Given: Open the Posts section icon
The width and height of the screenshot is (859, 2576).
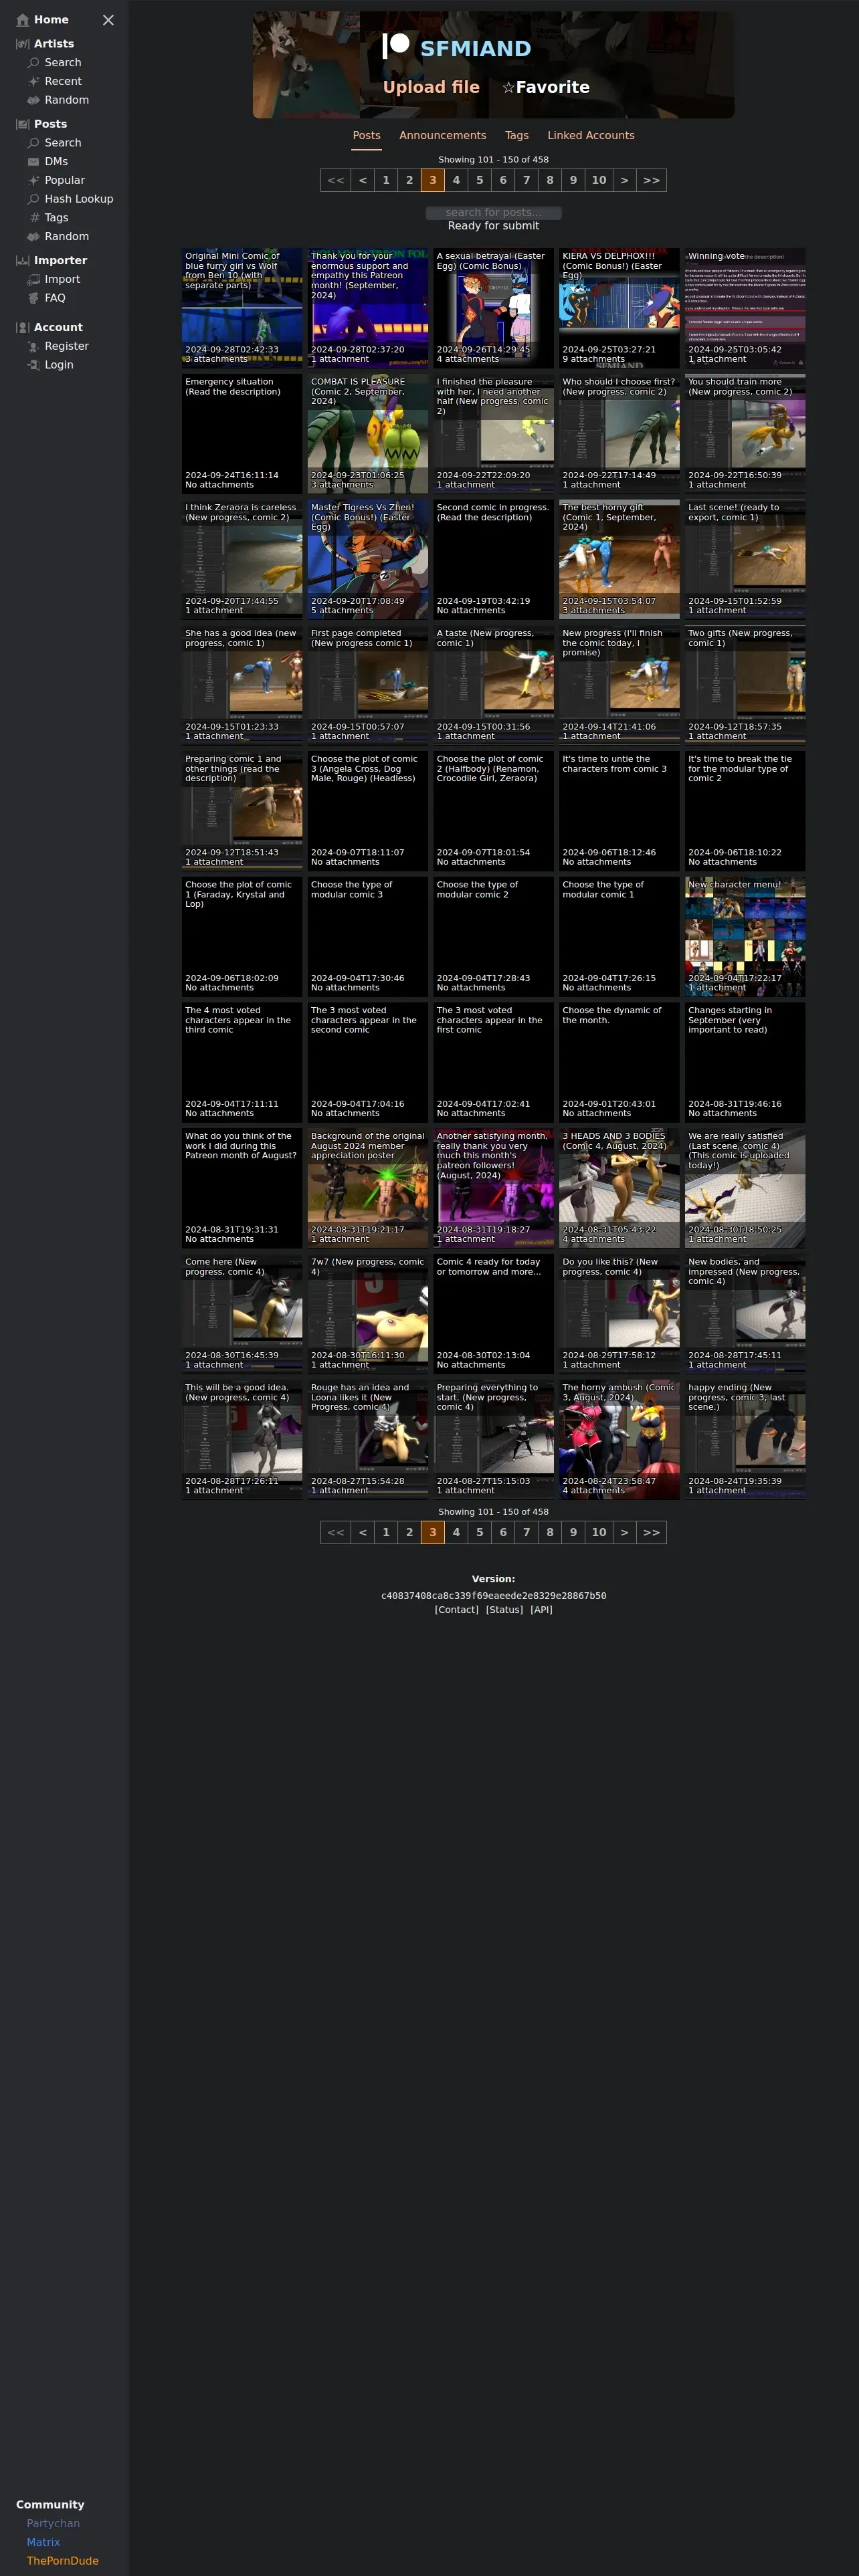Looking at the screenshot, I should 22,124.
